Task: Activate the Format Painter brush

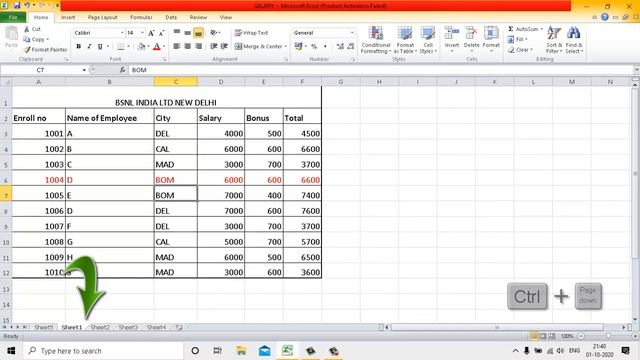Action: coord(27,49)
